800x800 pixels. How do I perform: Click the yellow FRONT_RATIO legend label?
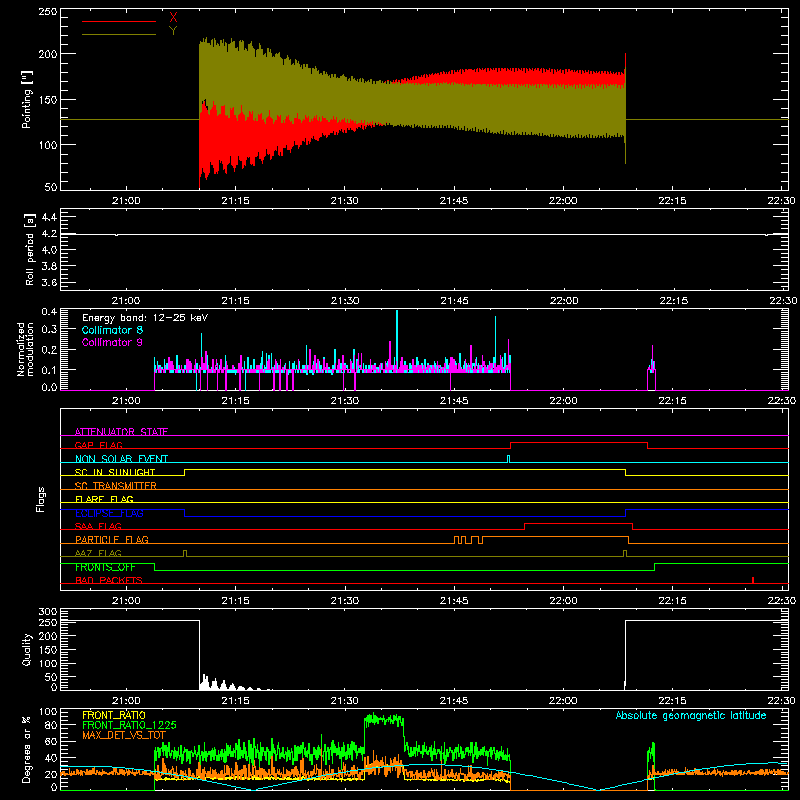[114, 715]
